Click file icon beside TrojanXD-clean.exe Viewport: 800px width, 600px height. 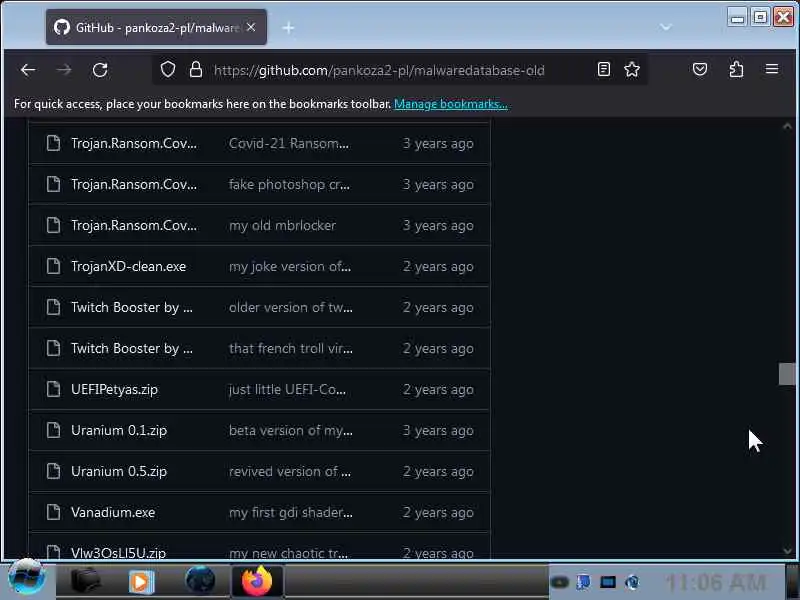pyautogui.click(x=53, y=266)
